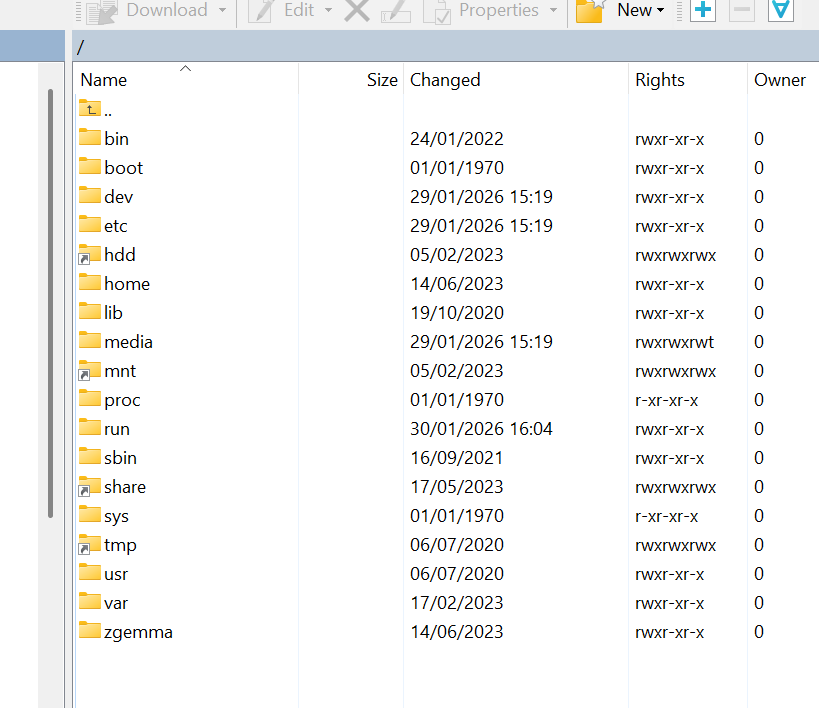Click the 'zgemma' folder name
Image resolution: width=819 pixels, height=708 pixels.
138,632
